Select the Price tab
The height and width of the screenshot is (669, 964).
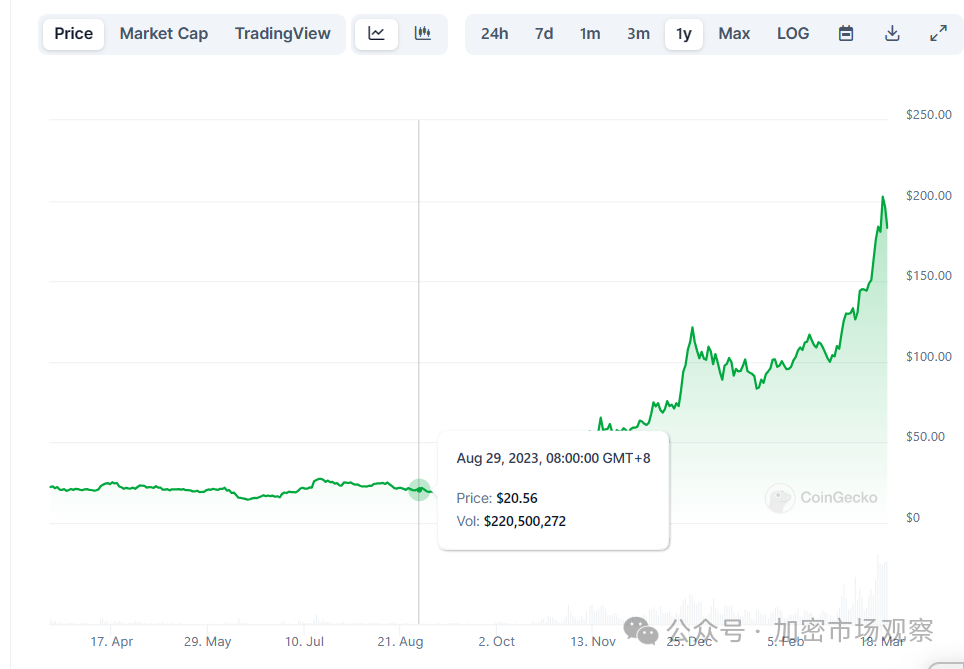point(73,33)
